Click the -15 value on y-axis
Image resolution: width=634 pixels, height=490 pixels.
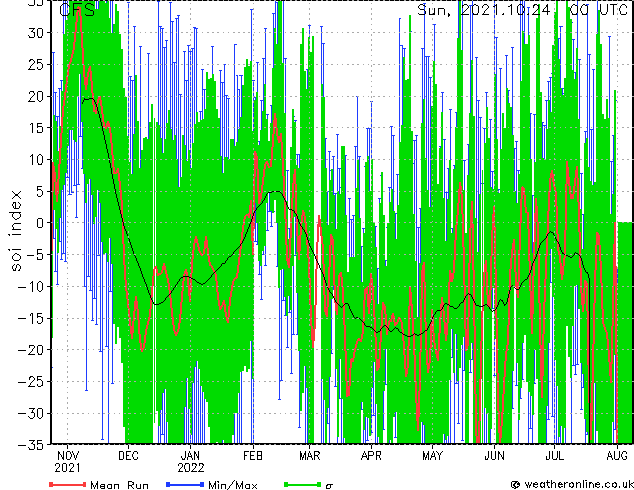(x=31, y=318)
